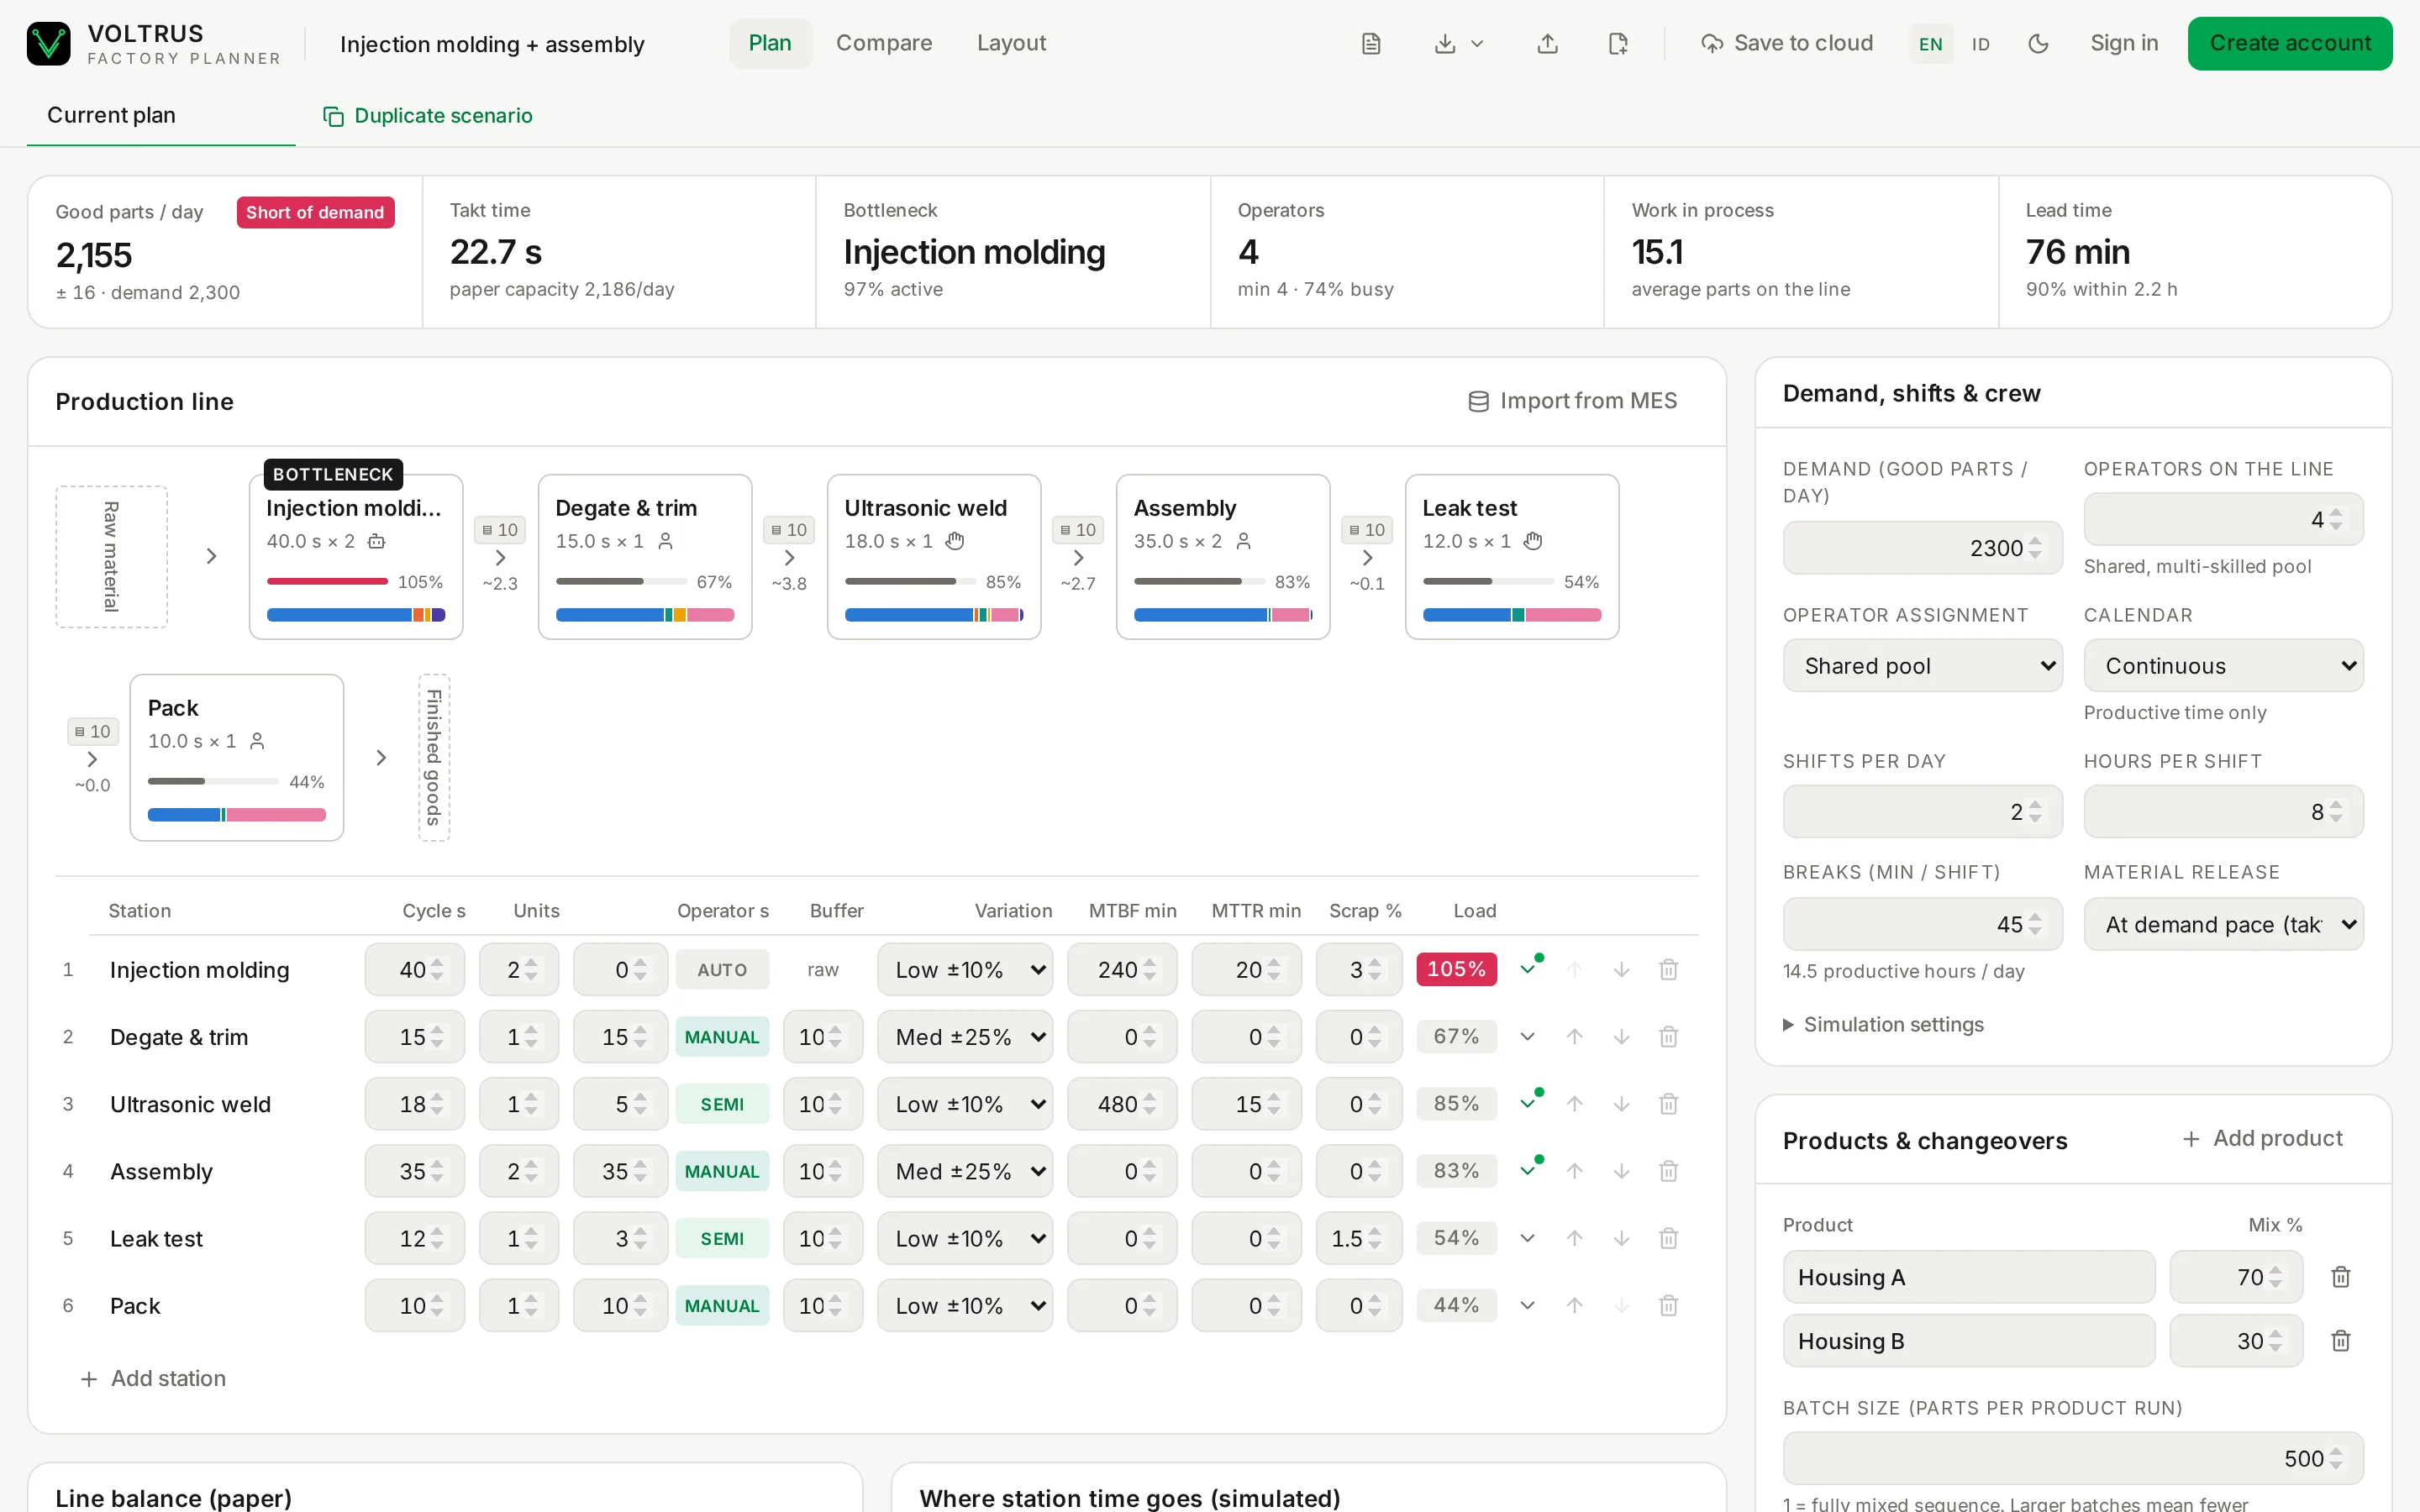The width and height of the screenshot is (2420, 1512).
Task: Switch language to ID
Action: tap(1980, 44)
